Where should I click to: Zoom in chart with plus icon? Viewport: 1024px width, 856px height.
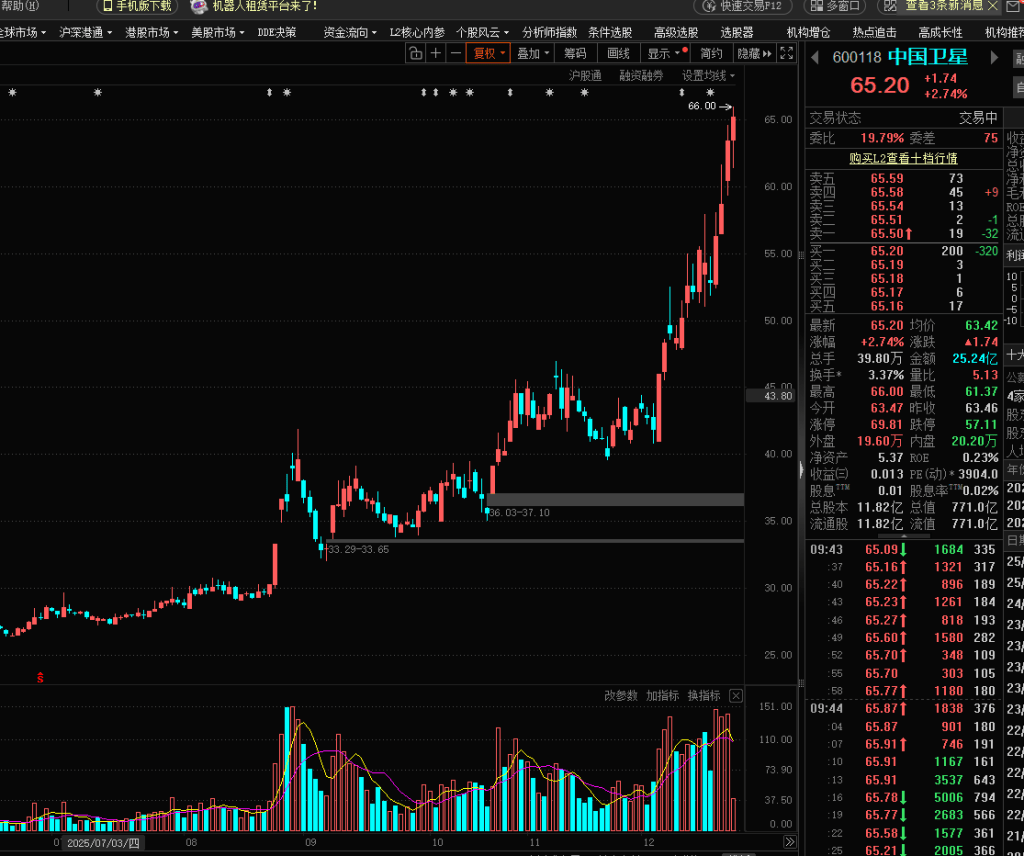[435, 53]
